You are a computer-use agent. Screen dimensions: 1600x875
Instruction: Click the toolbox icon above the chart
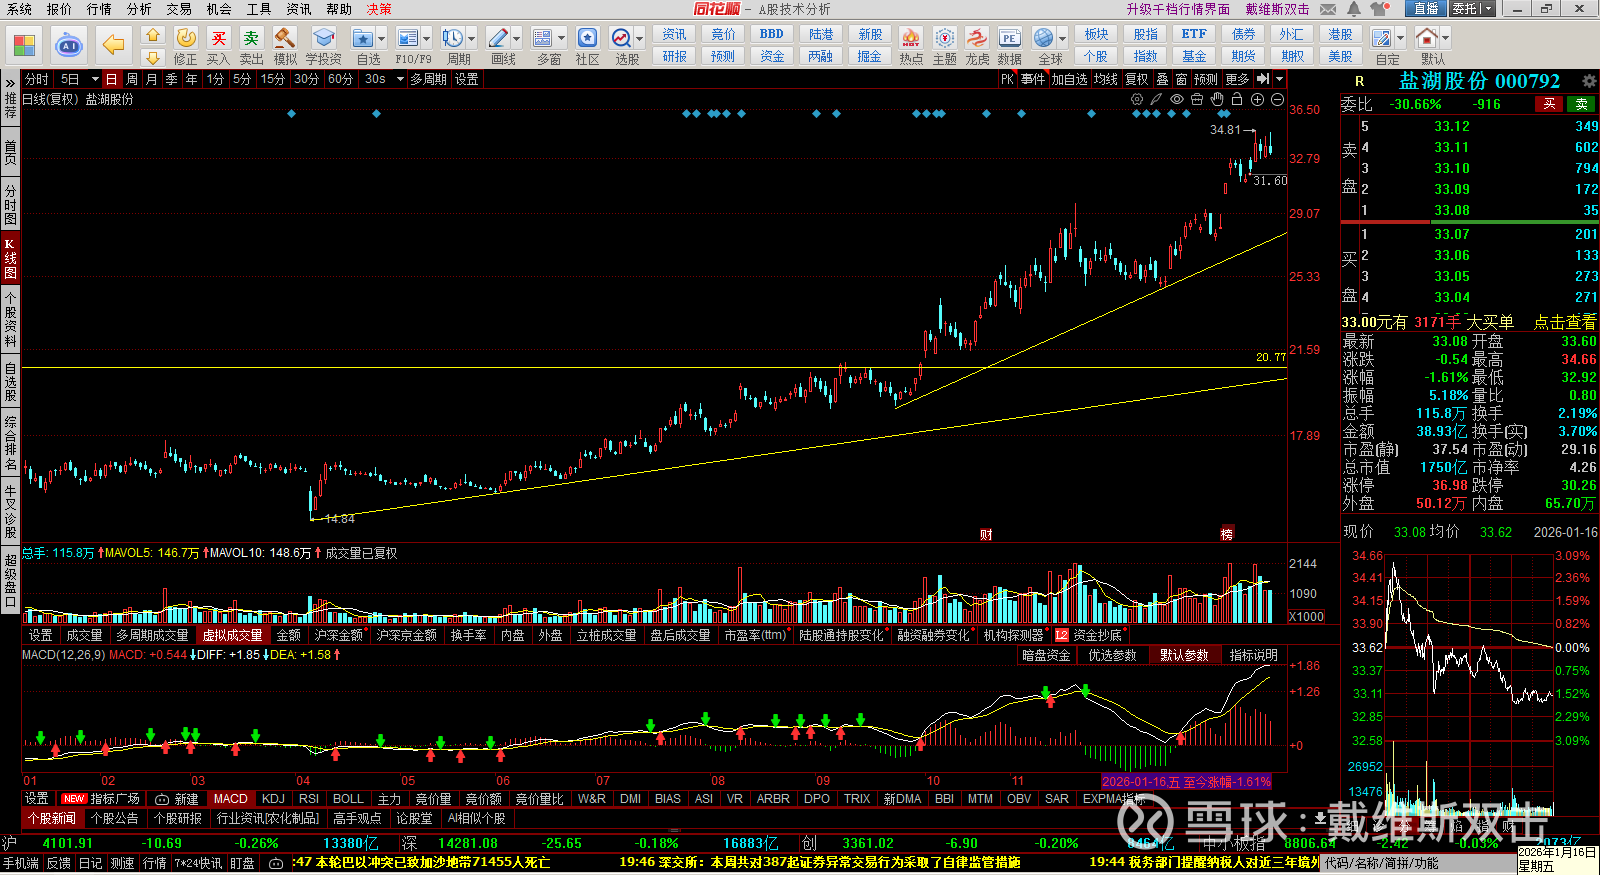[x=1197, y=99]
